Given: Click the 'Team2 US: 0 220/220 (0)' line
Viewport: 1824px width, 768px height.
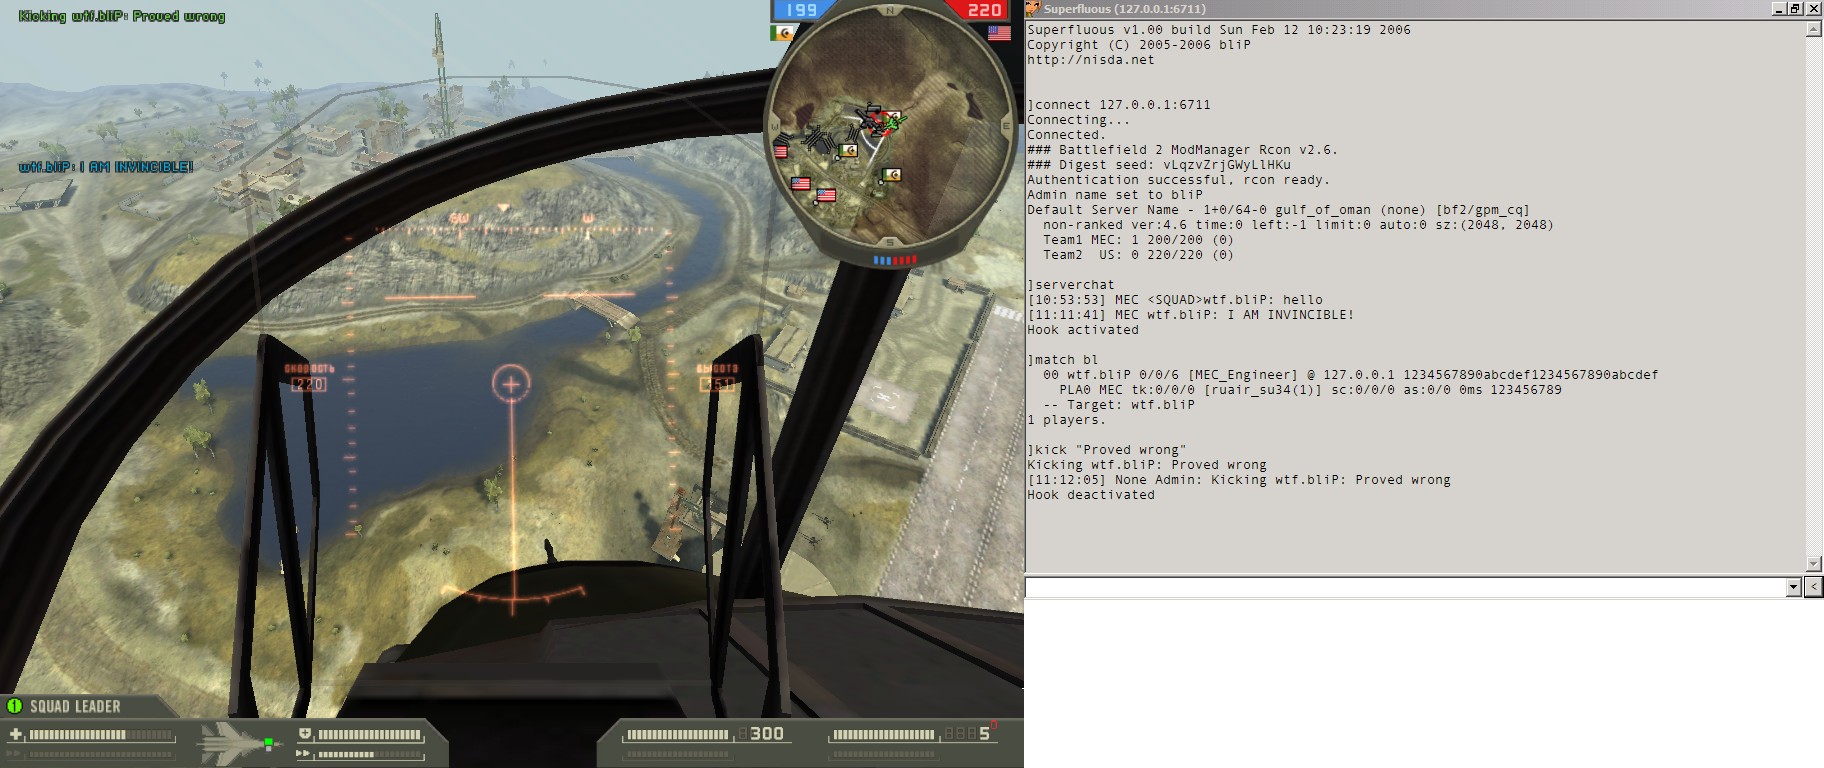Looking at the screenshot, I should 1139,255.
